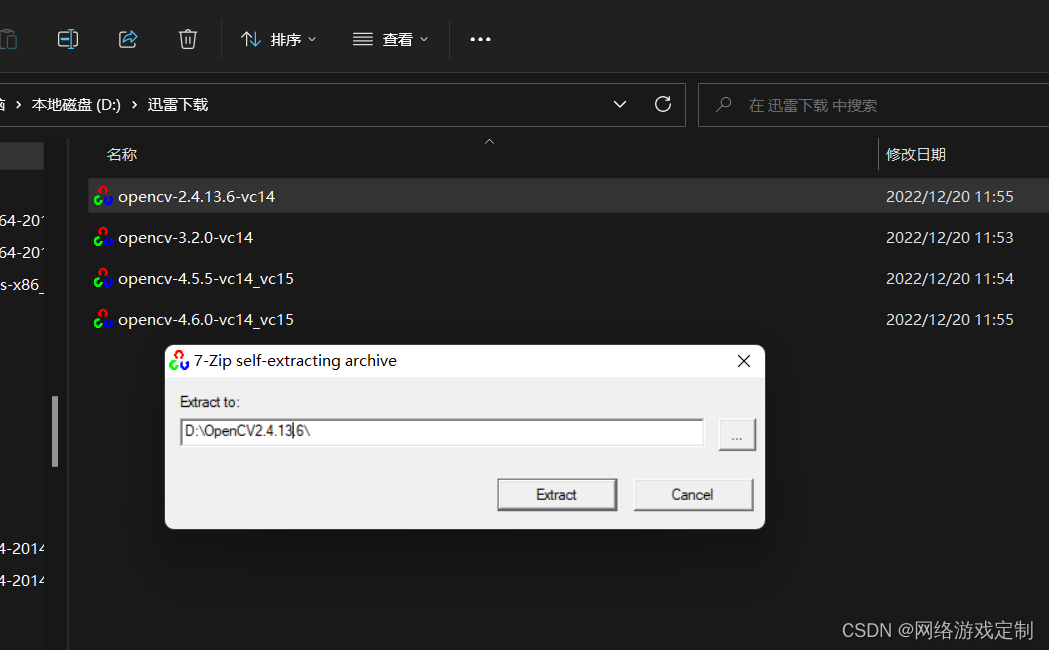Click the Rename icon in the toolbar
This screenshot has width=1049, height=650.
tap(68, 39)
